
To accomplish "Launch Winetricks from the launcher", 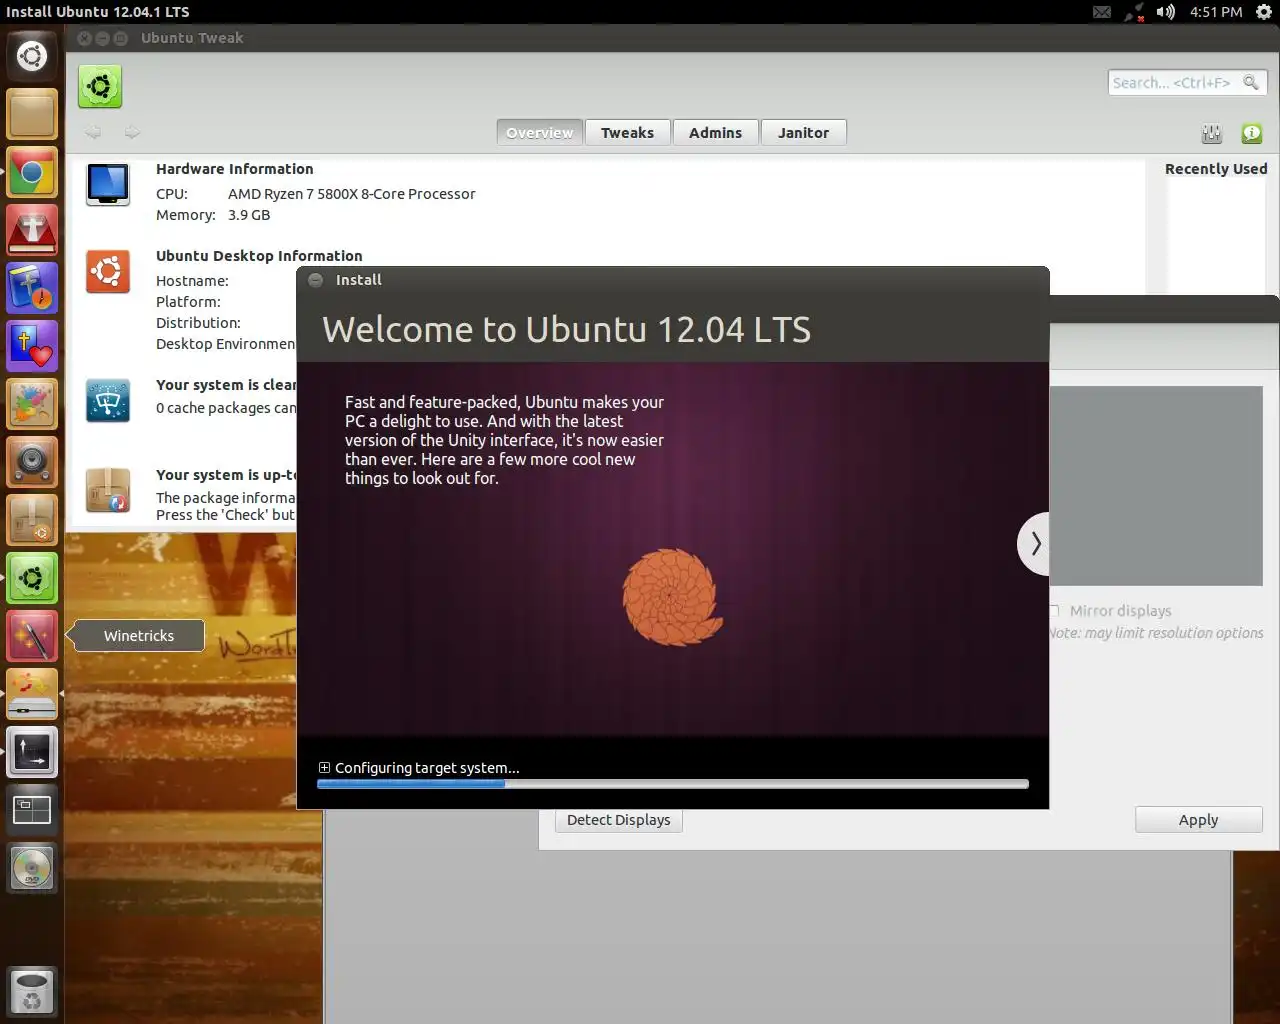I will 32,636.
